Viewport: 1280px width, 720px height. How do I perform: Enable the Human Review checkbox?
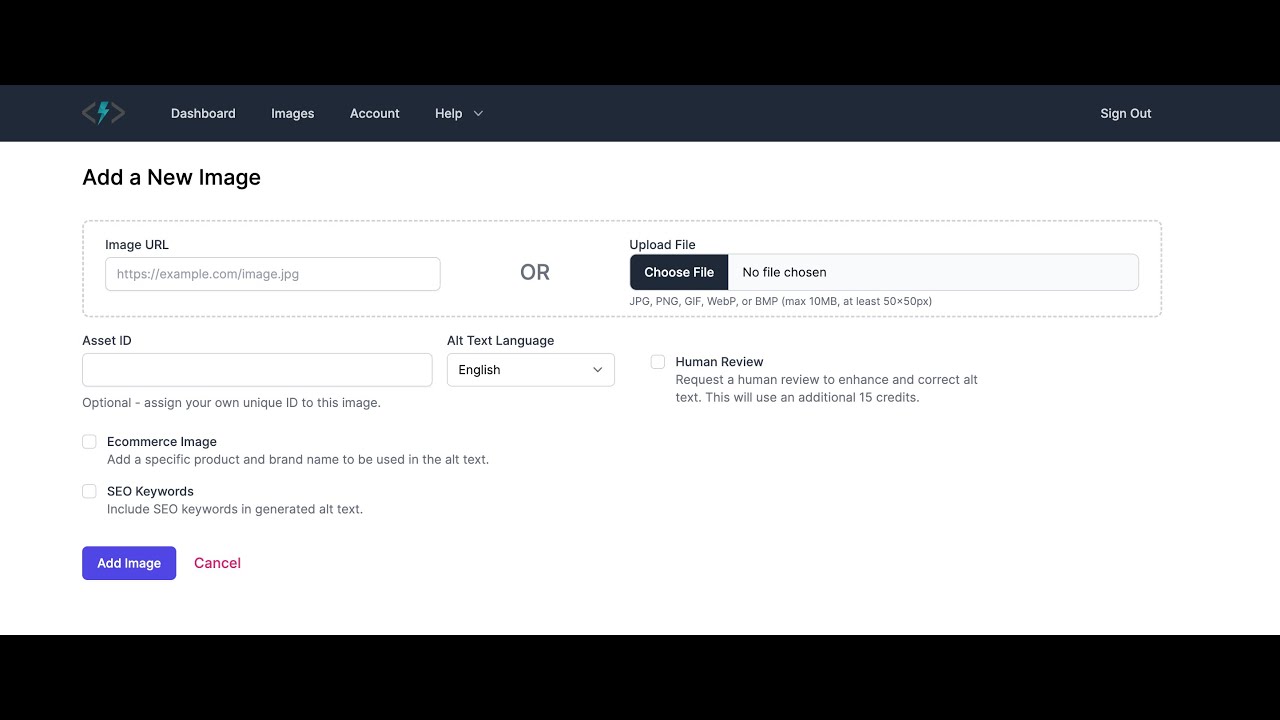[x=657, y=361]
